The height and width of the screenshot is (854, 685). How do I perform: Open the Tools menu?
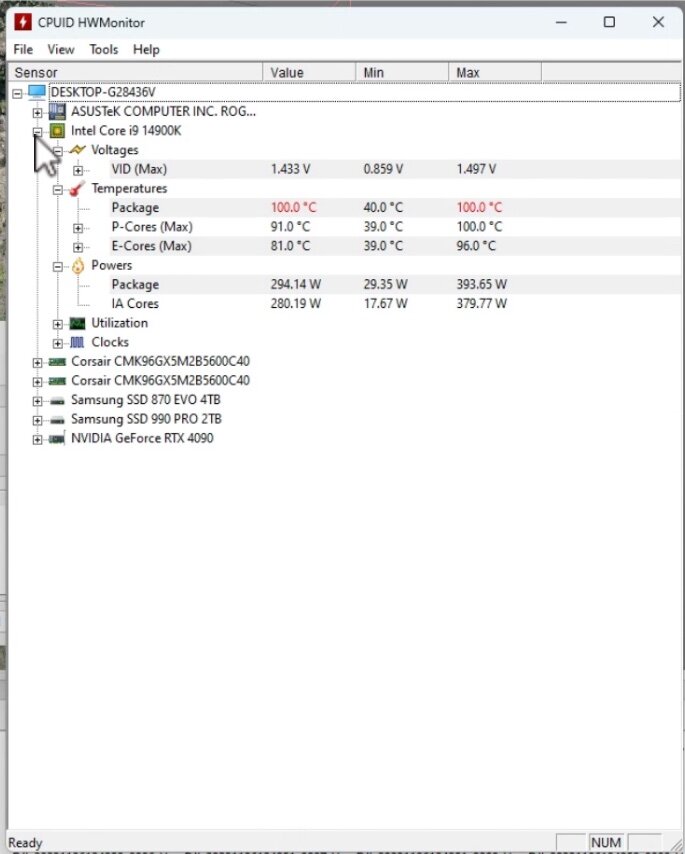pos(103,50)
